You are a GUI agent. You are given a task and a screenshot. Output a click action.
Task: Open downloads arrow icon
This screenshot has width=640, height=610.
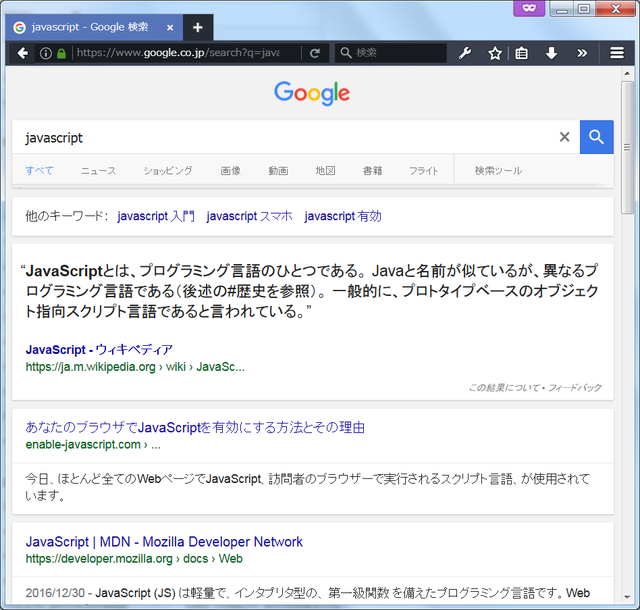point(551,53)
